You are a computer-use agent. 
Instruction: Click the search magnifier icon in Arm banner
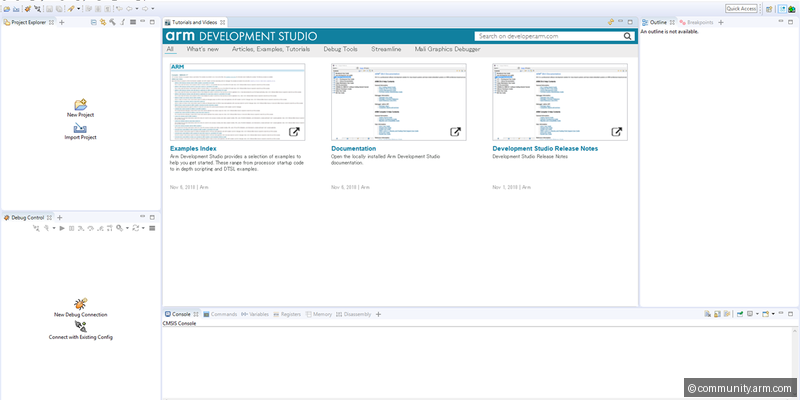627,36
